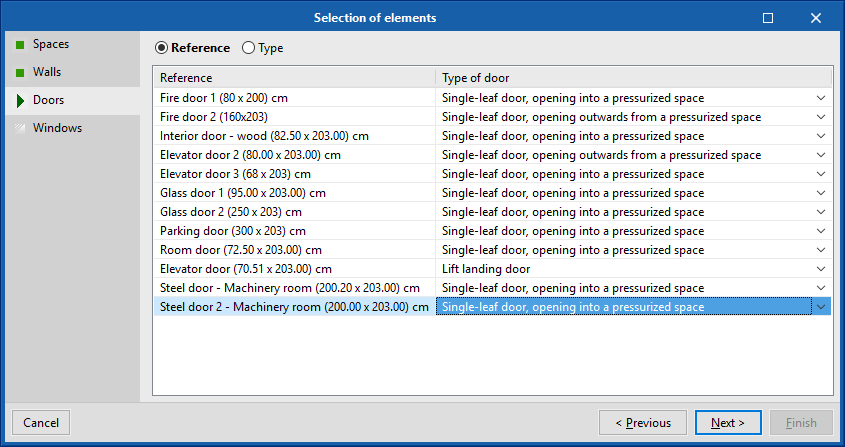This screenshot has height=447, width=845.
Task: Click the Next button
Action: (x=728, y=423)
